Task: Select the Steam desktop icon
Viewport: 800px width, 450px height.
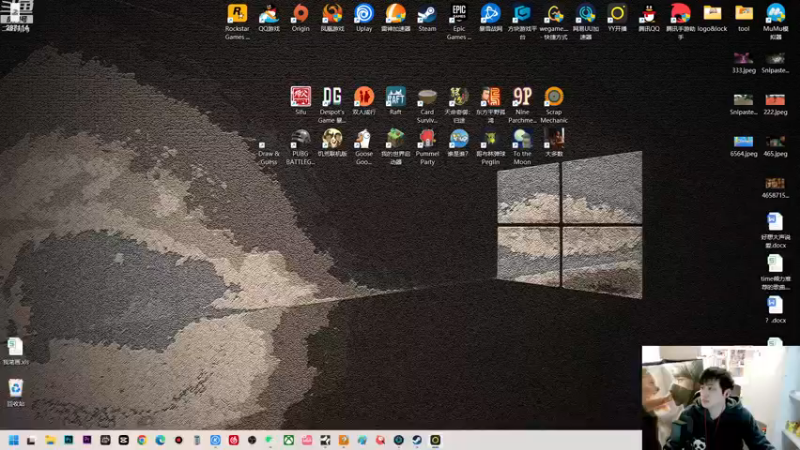Action: [427, 14]
